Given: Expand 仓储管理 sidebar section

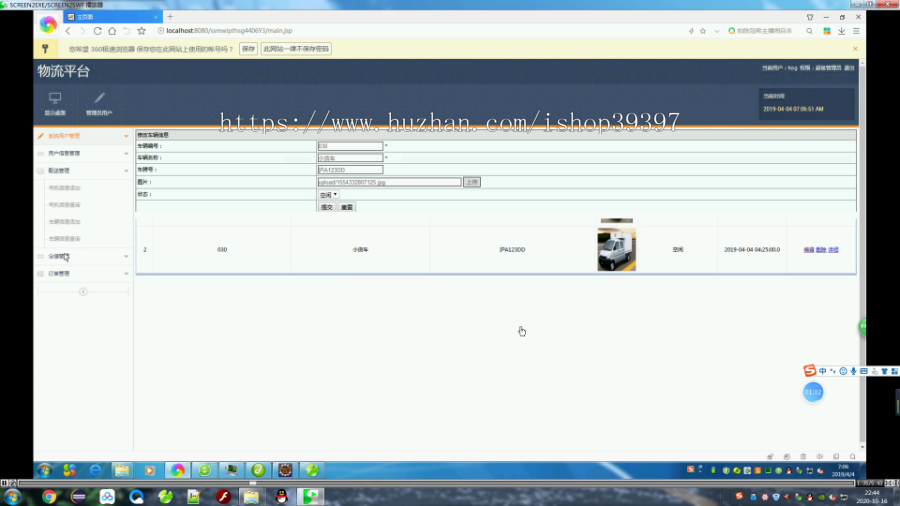Looking at the screenshot, I should (83, 256).
